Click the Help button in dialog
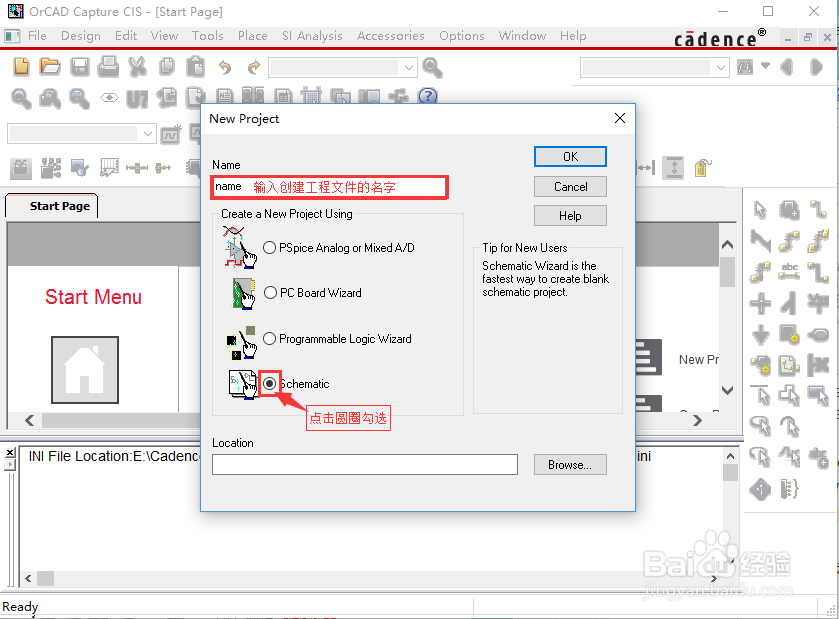Image resolution: width=839 pixels, height=619 pixels. click(x=570, y=216)
